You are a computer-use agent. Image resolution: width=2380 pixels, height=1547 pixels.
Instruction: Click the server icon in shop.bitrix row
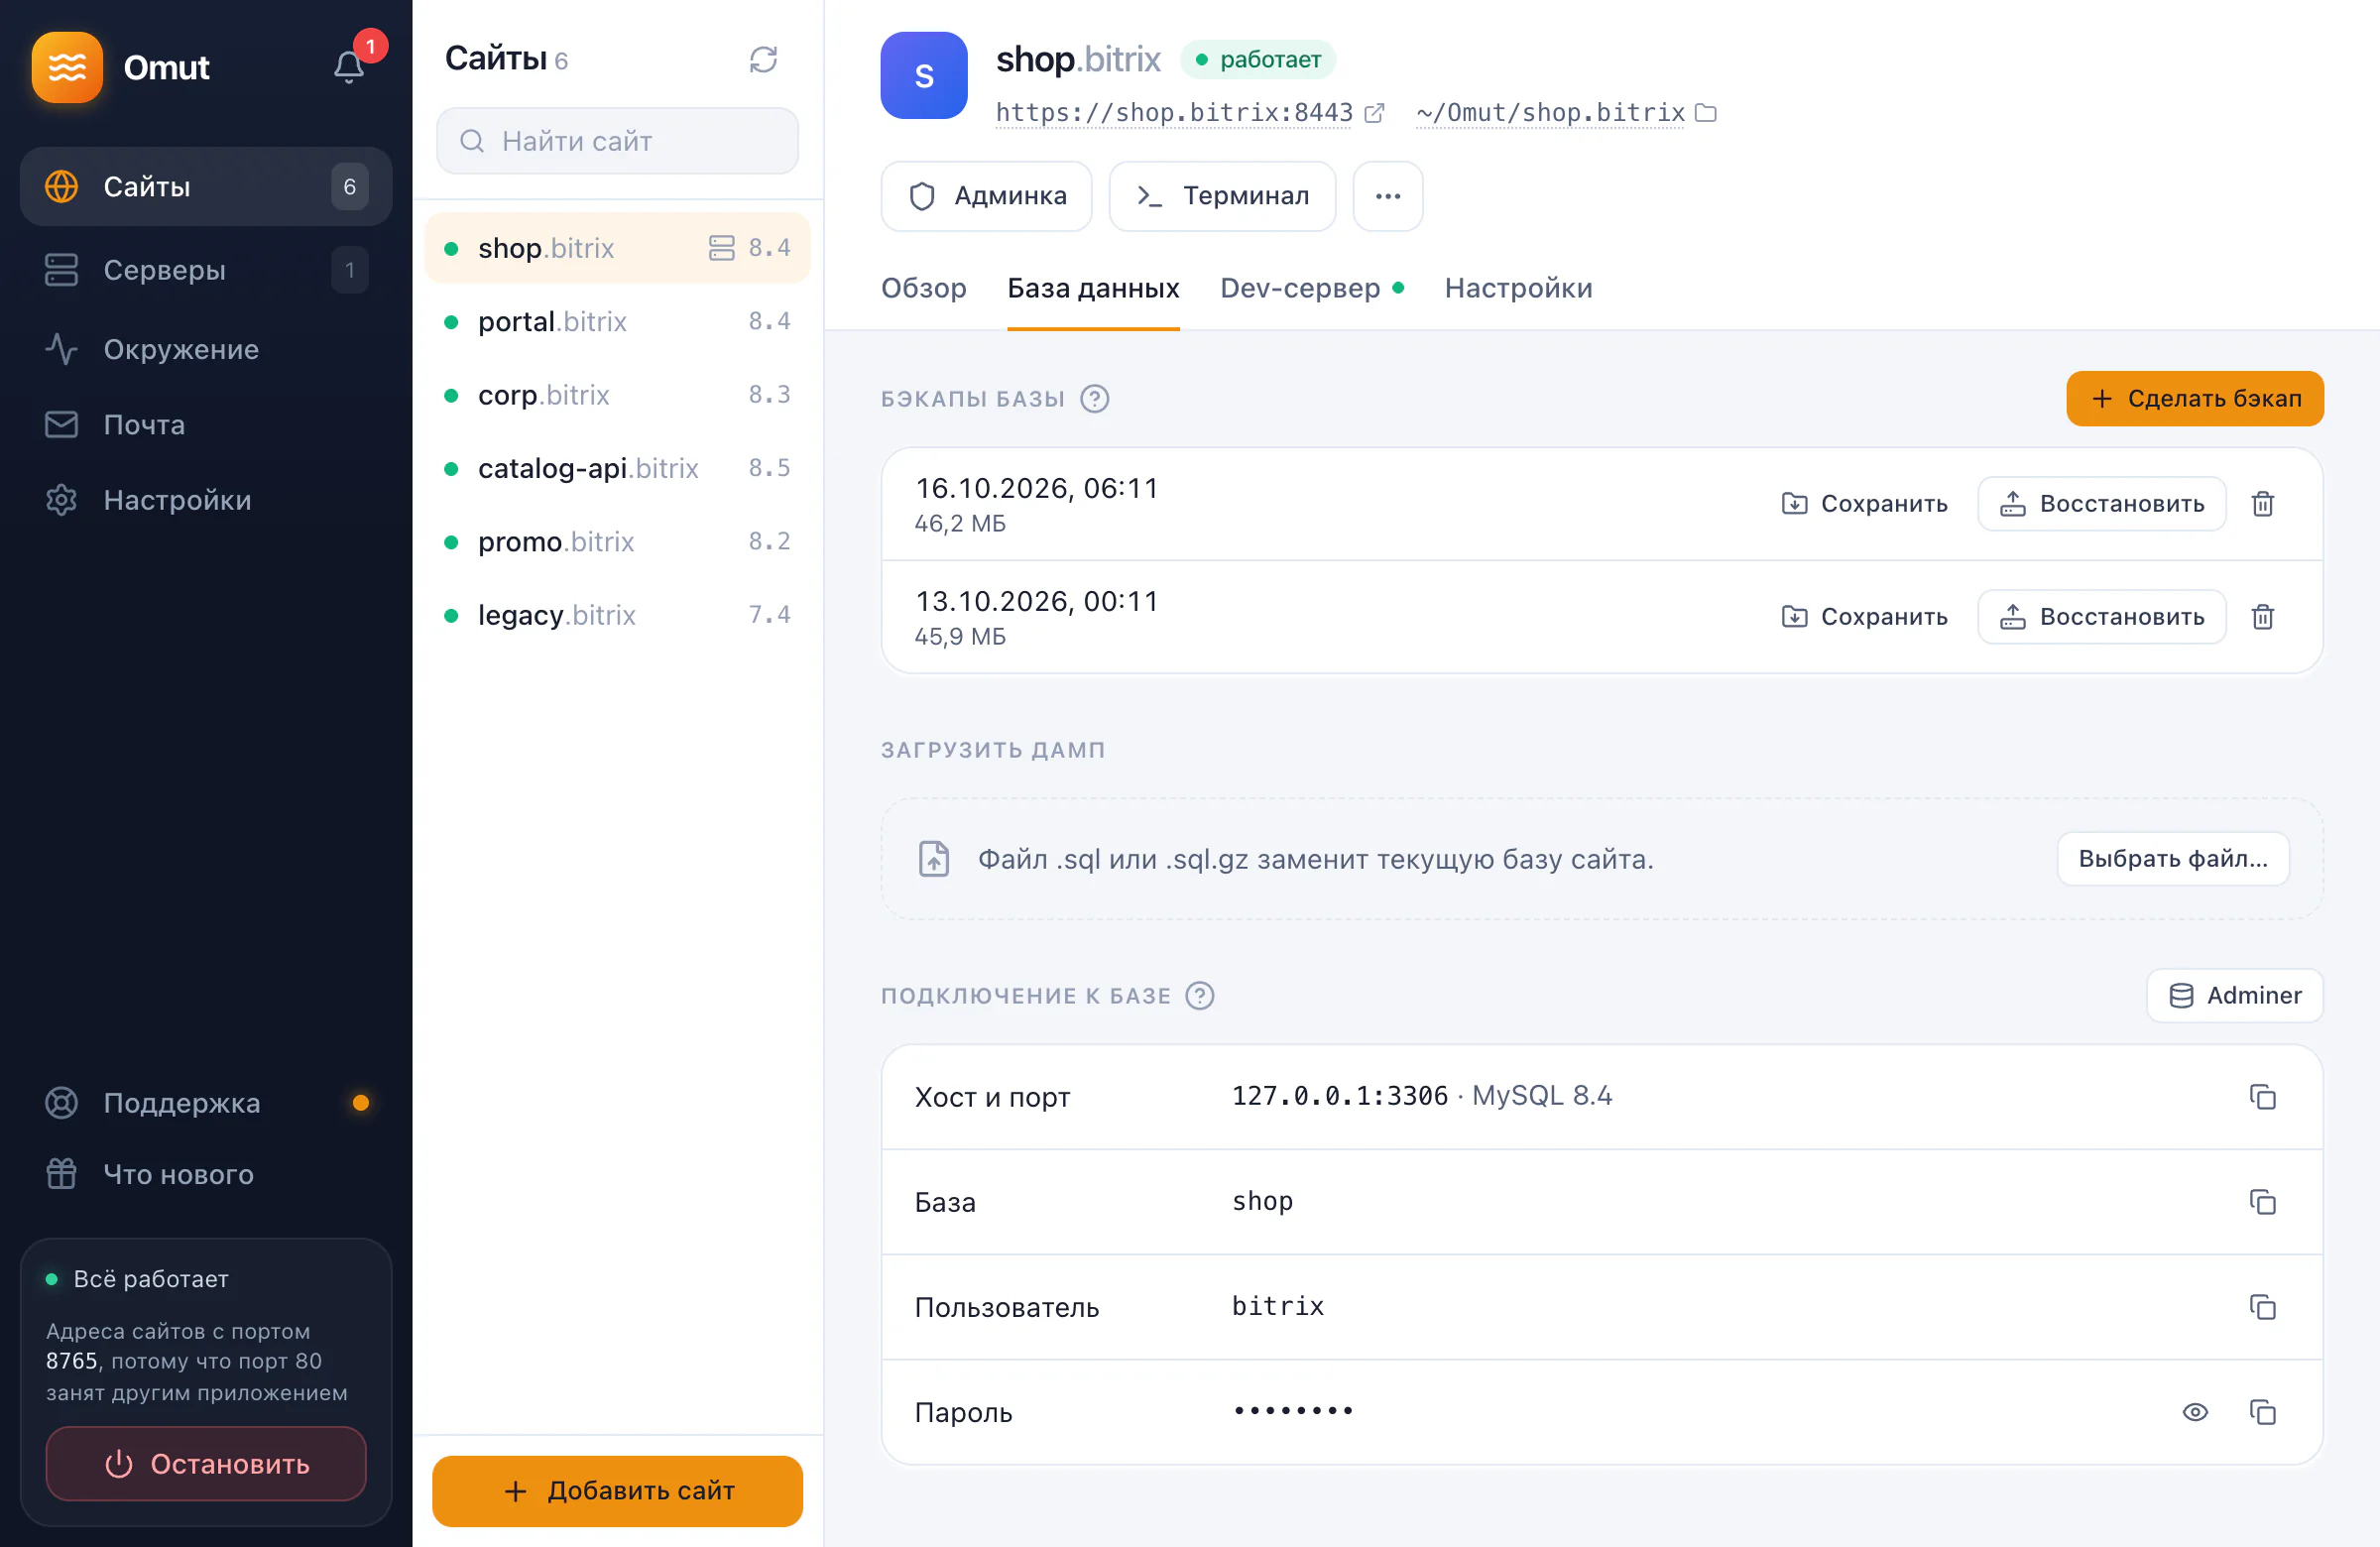pos(721,248)
